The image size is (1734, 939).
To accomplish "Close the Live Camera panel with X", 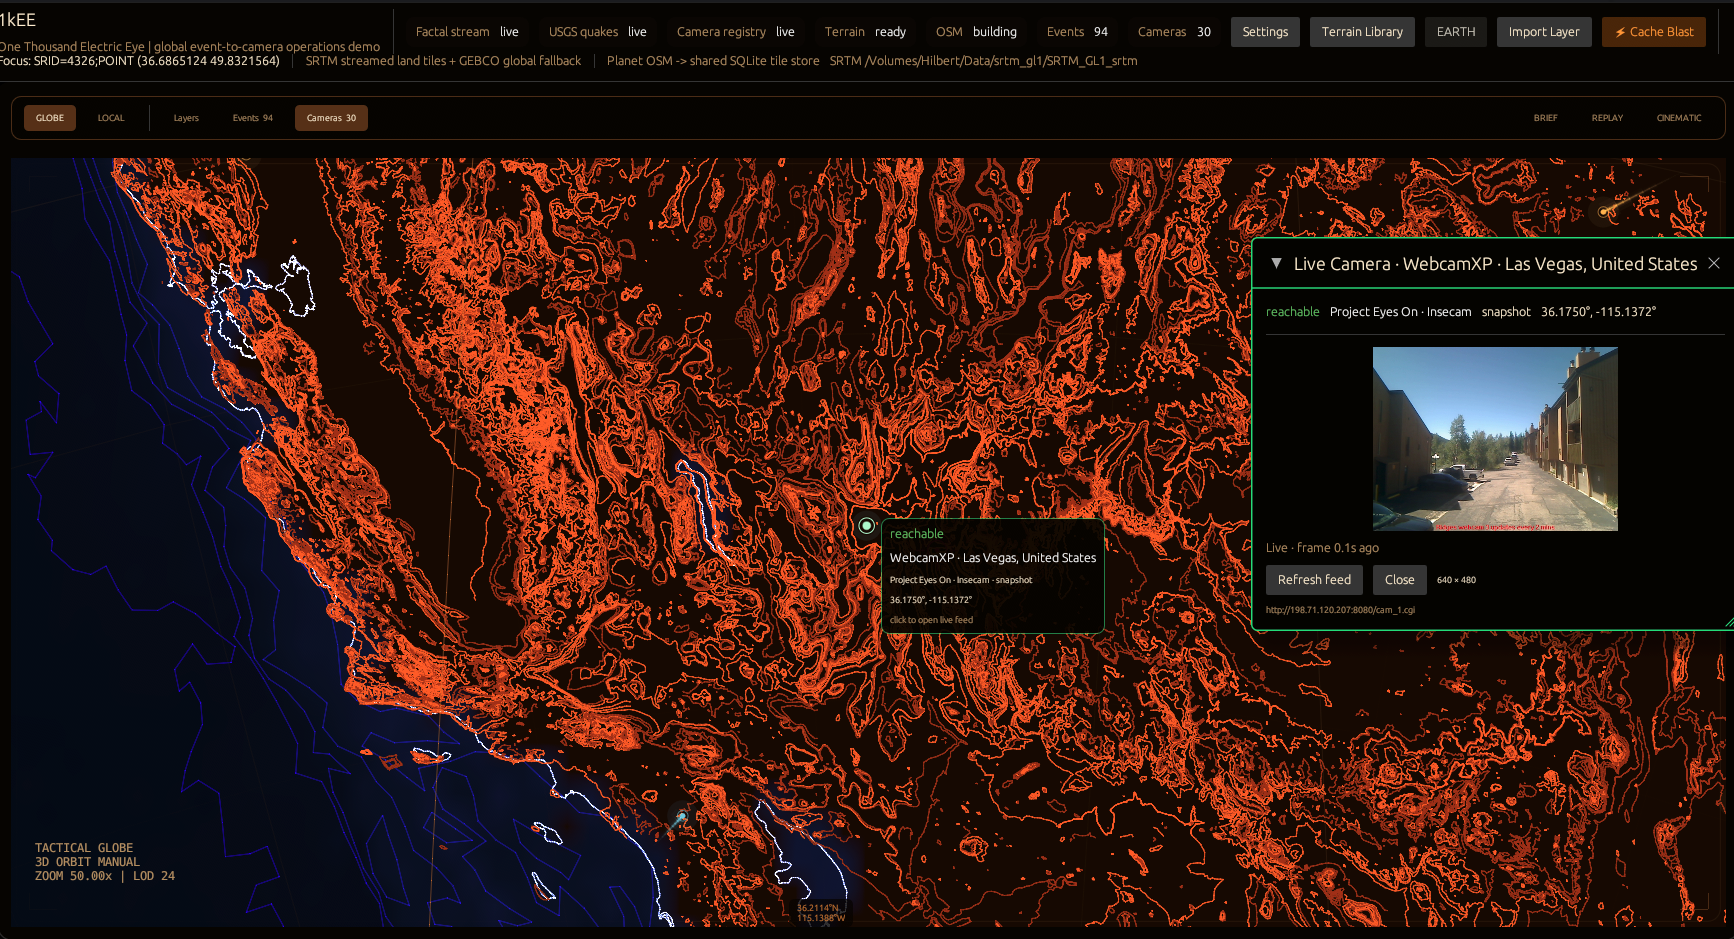I will pyautogui.click(x=1714, y=263).
